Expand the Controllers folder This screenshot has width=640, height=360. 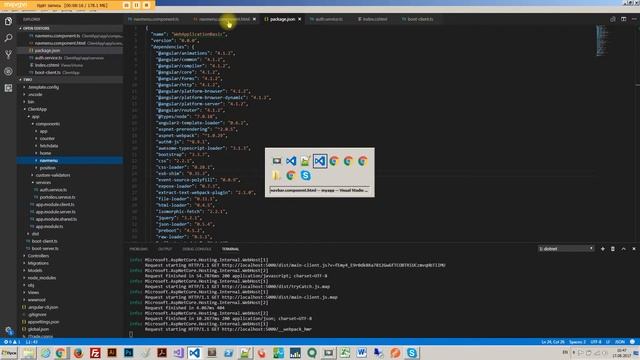38,256
